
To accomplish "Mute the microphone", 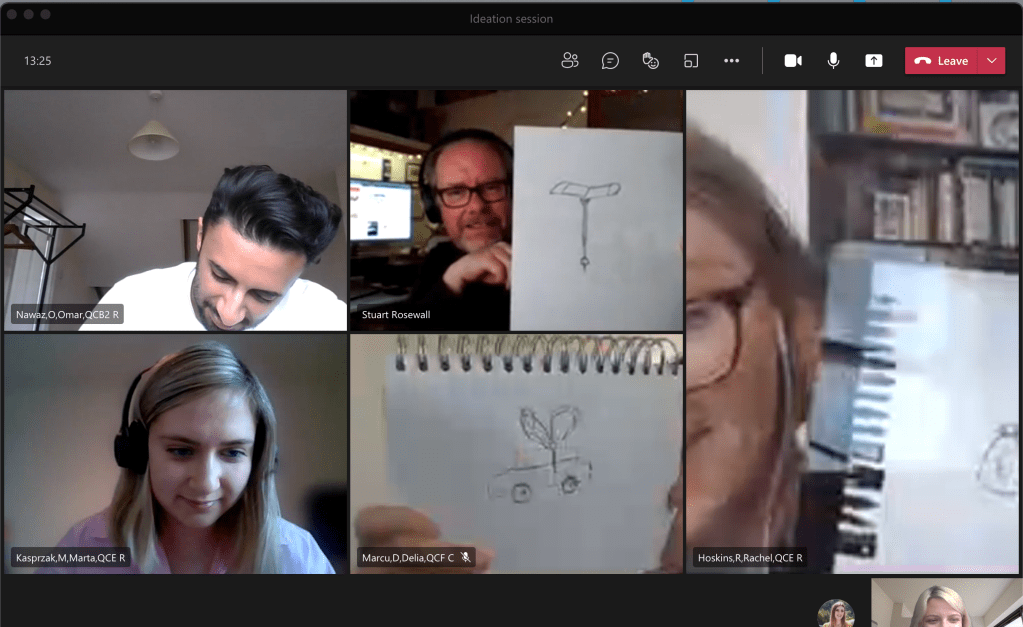I will click(833, 61).
